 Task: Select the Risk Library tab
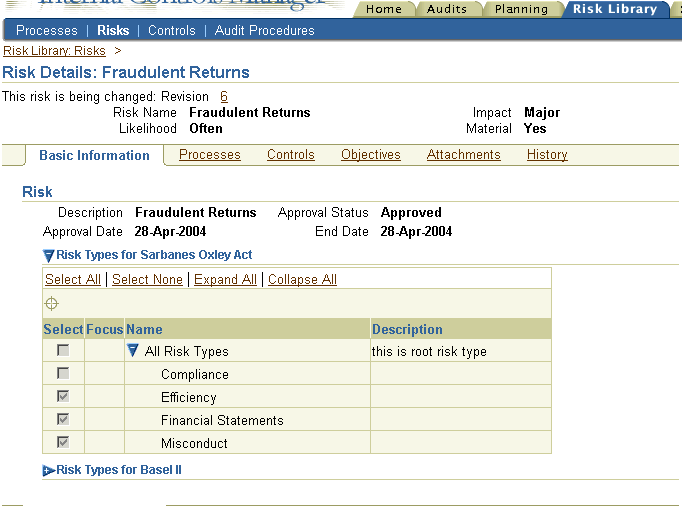click(x=615, y=9)
